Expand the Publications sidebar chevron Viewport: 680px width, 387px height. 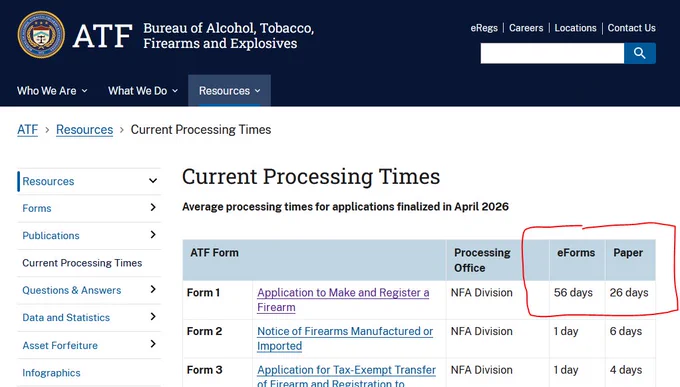coord(153,235)
